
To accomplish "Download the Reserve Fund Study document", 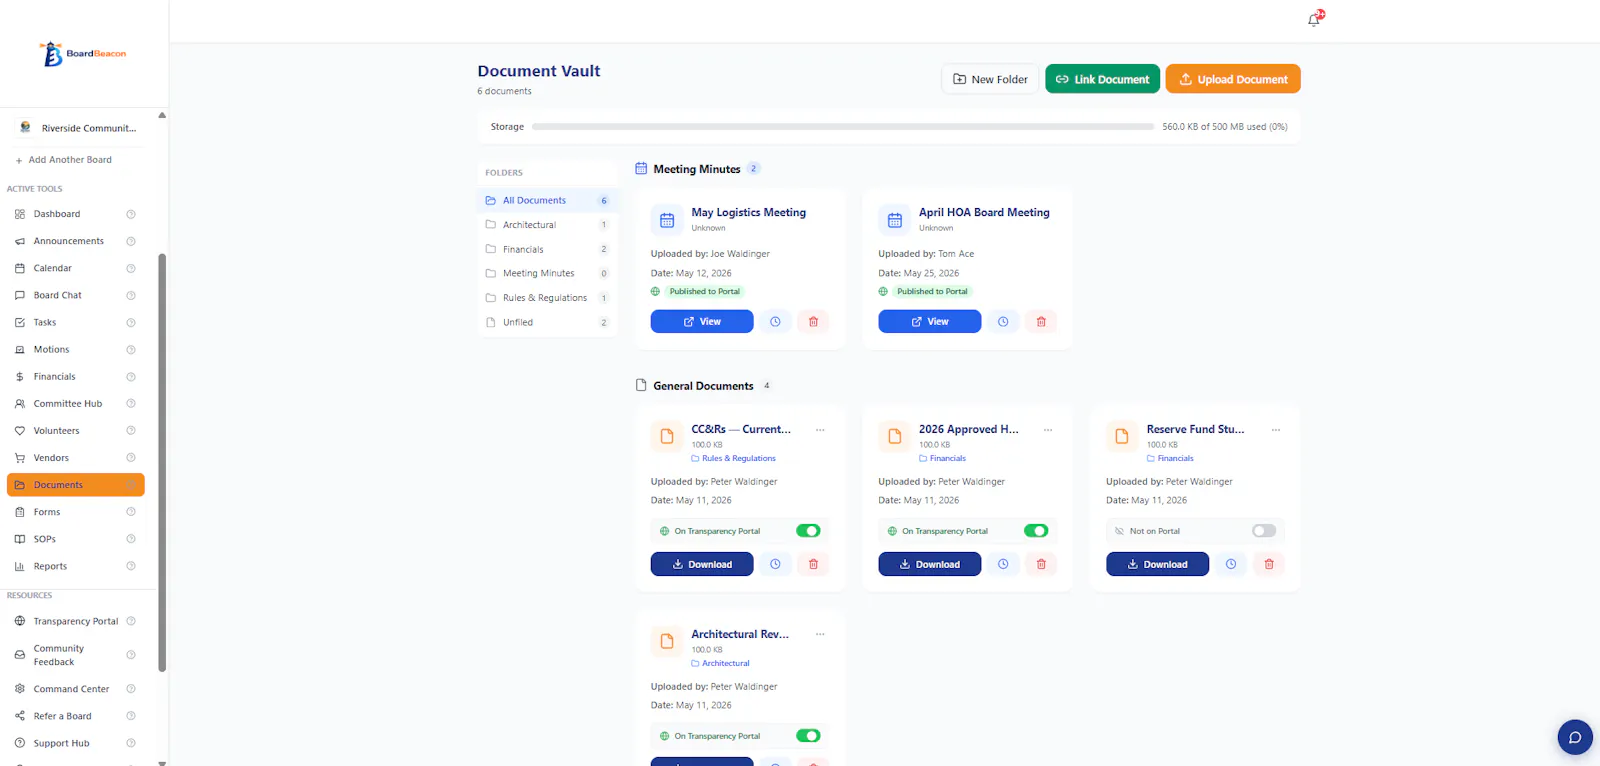I will coord(1157,564).
